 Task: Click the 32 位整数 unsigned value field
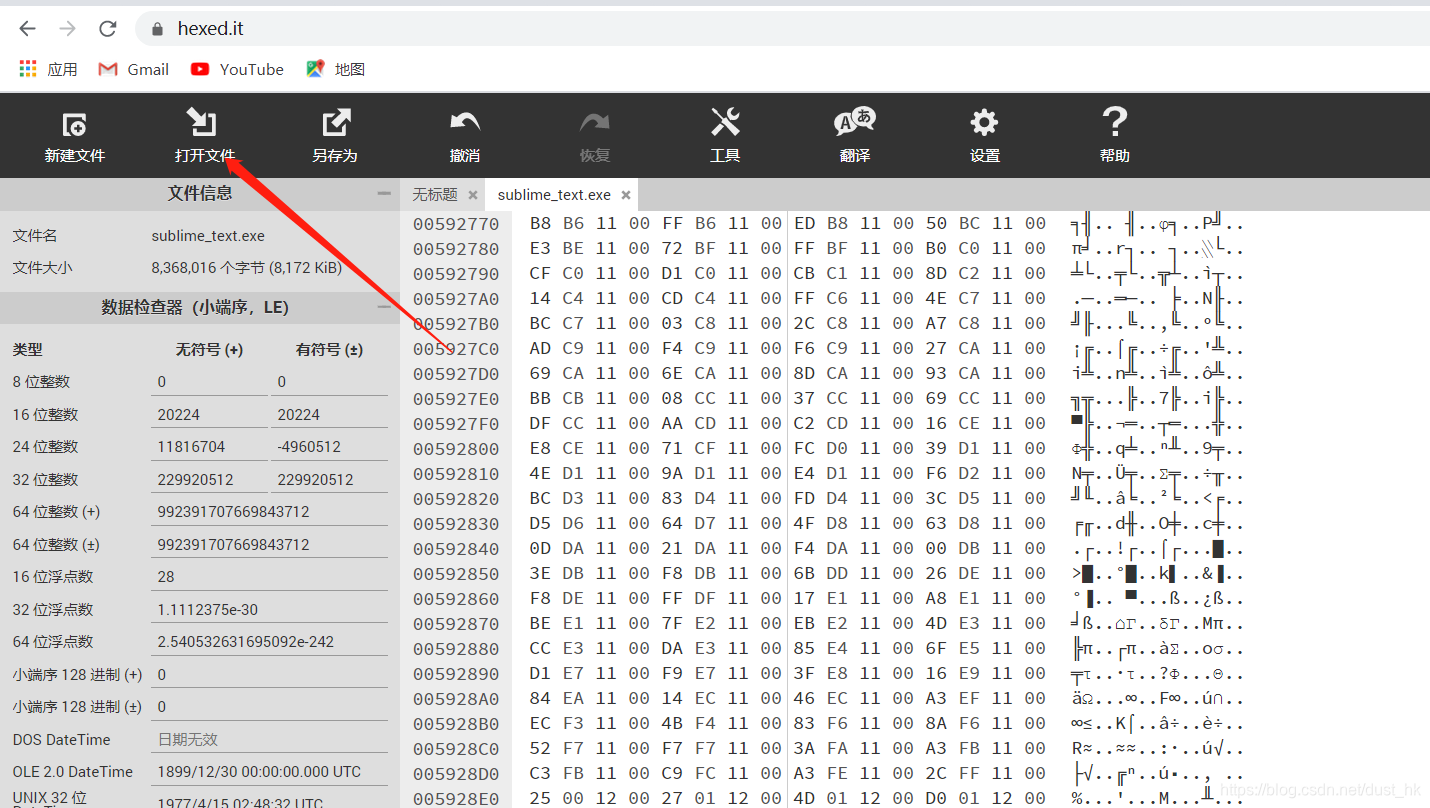pos(209,480)
